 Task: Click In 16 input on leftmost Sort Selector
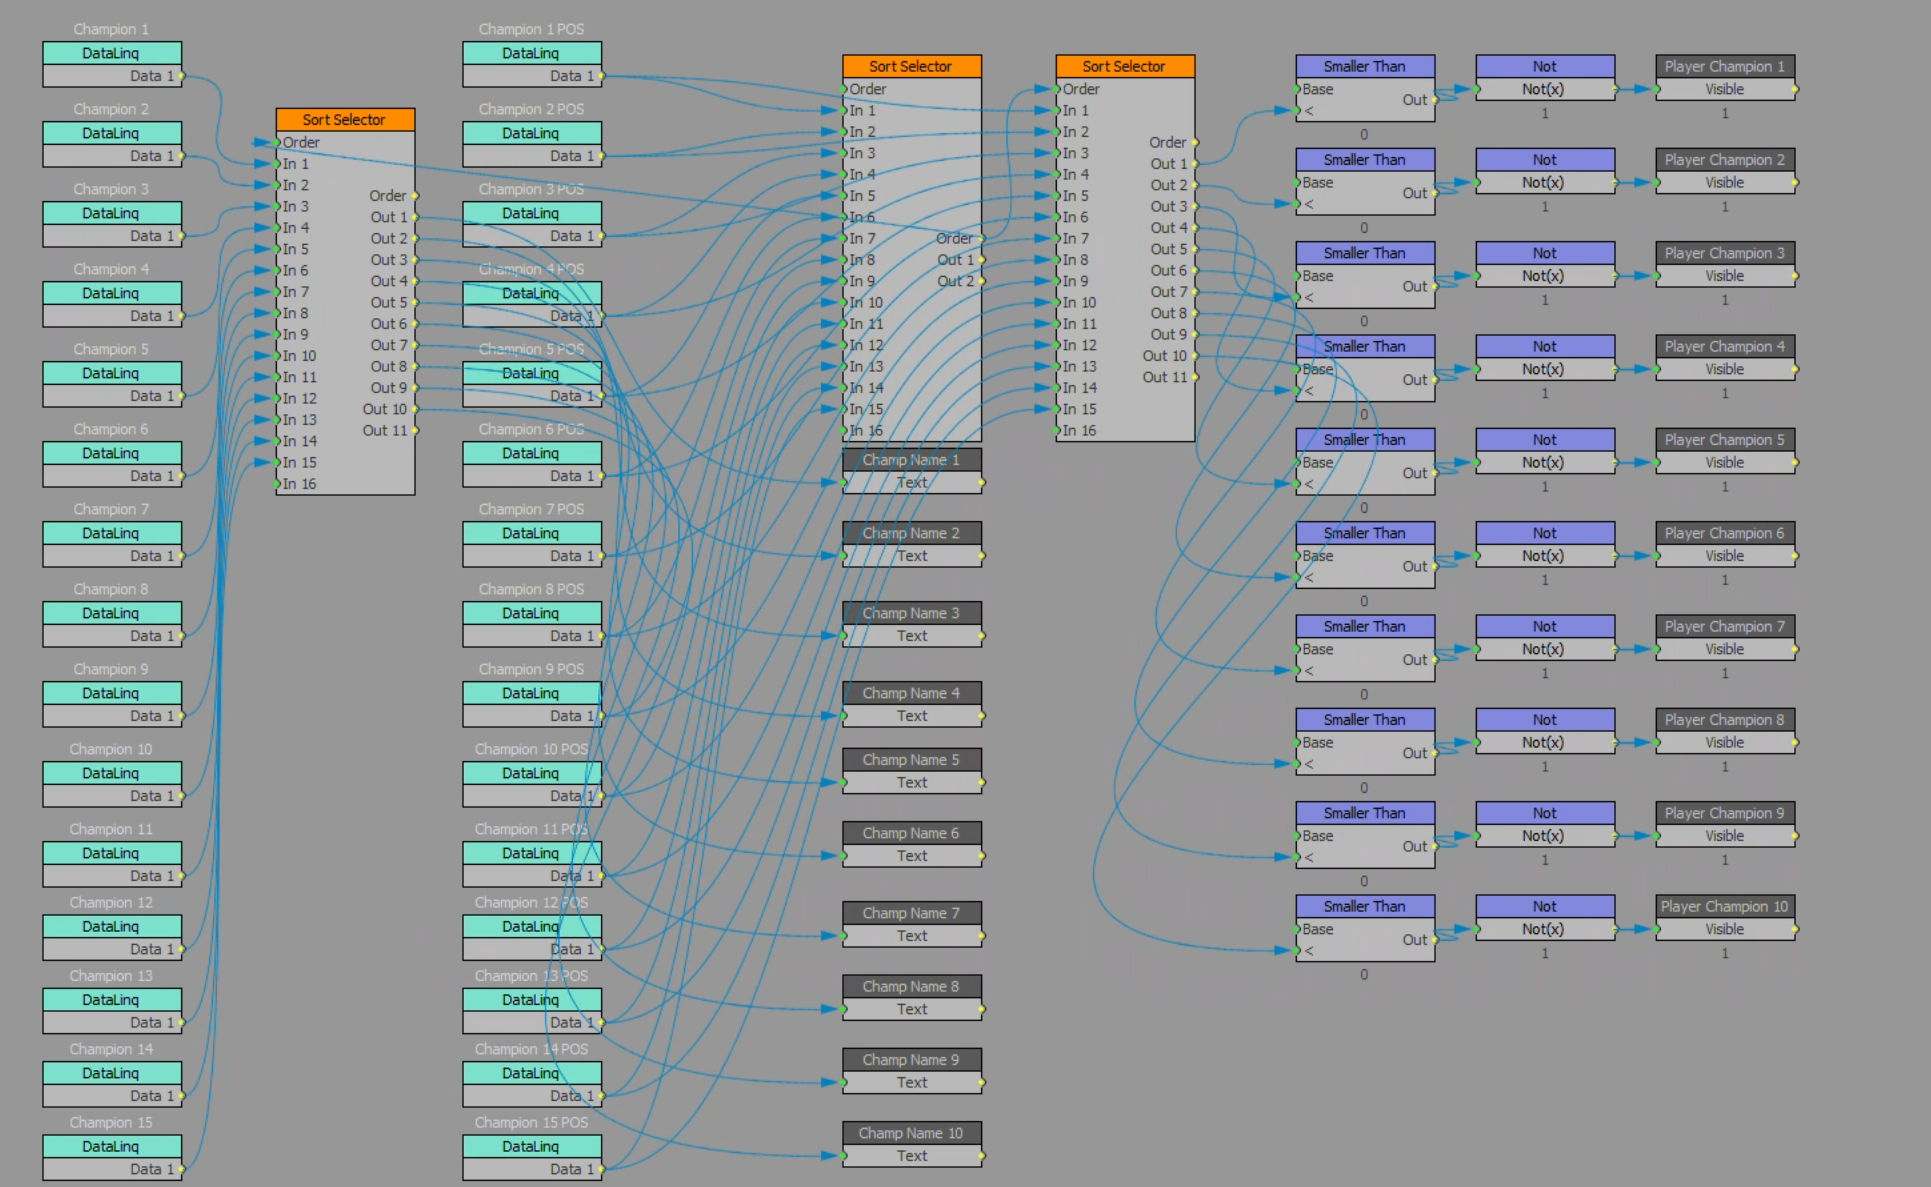(298, 484)
